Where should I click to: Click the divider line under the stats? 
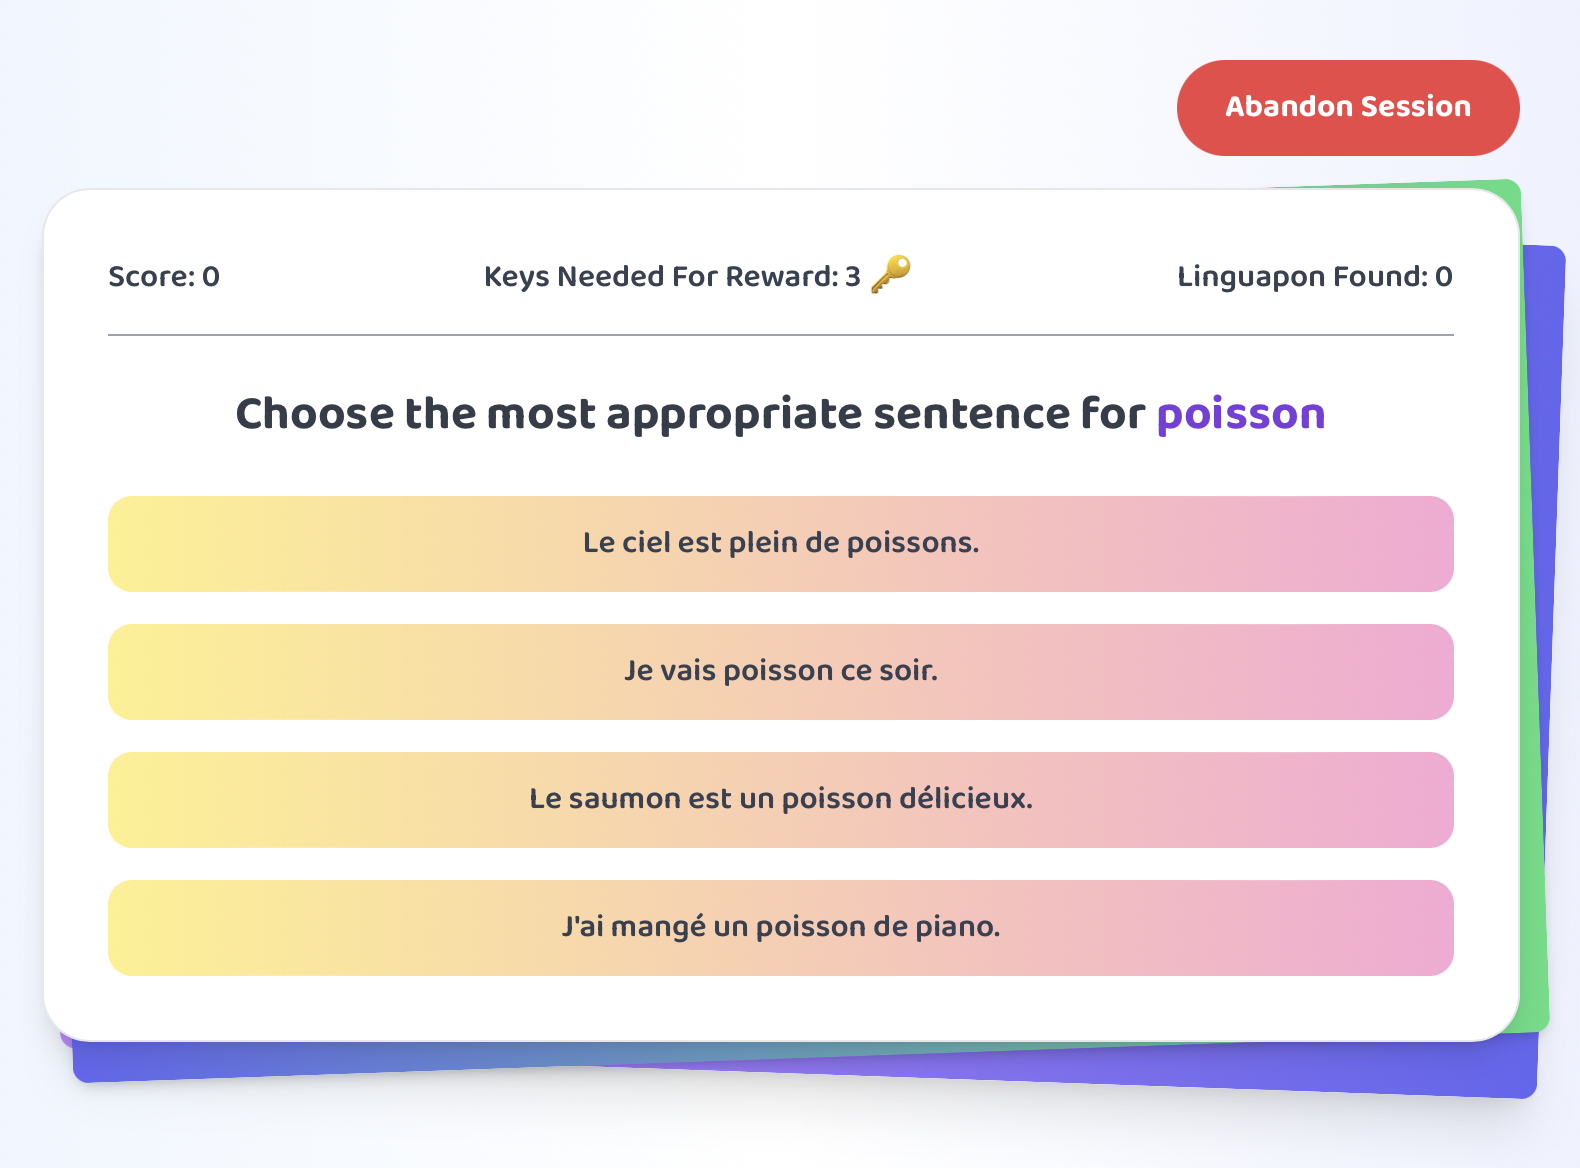coord(781,335)
